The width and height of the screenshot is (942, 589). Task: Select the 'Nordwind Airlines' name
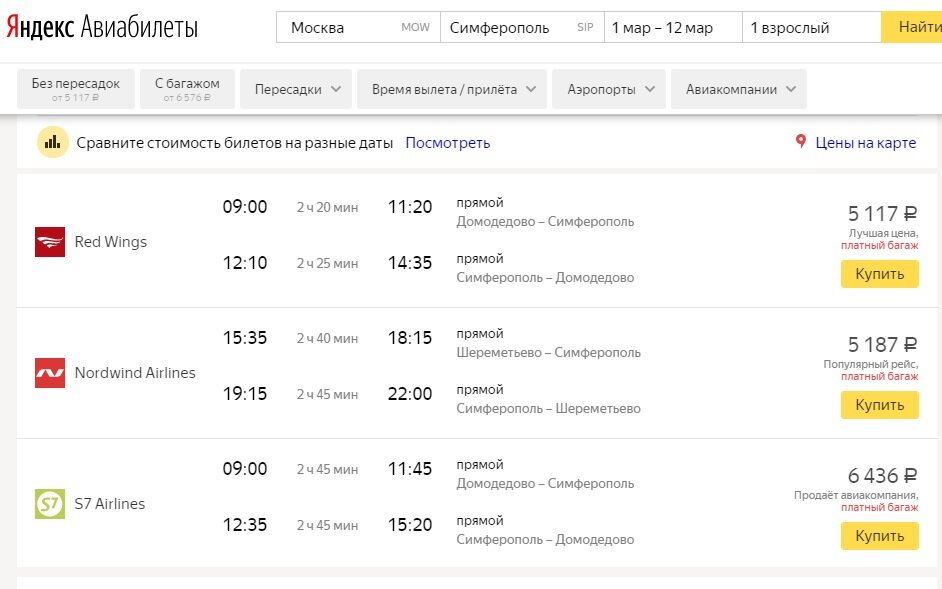(x=135, y=373)
